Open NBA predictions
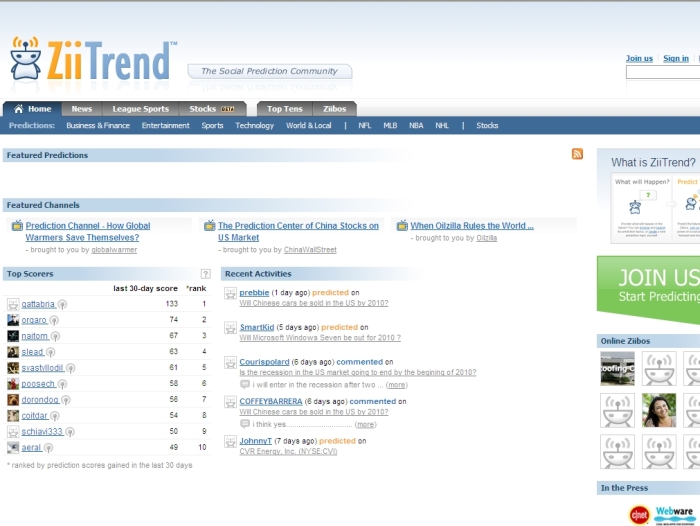The image size is (700, 526). pyautogui.click(x=416, y=125)
